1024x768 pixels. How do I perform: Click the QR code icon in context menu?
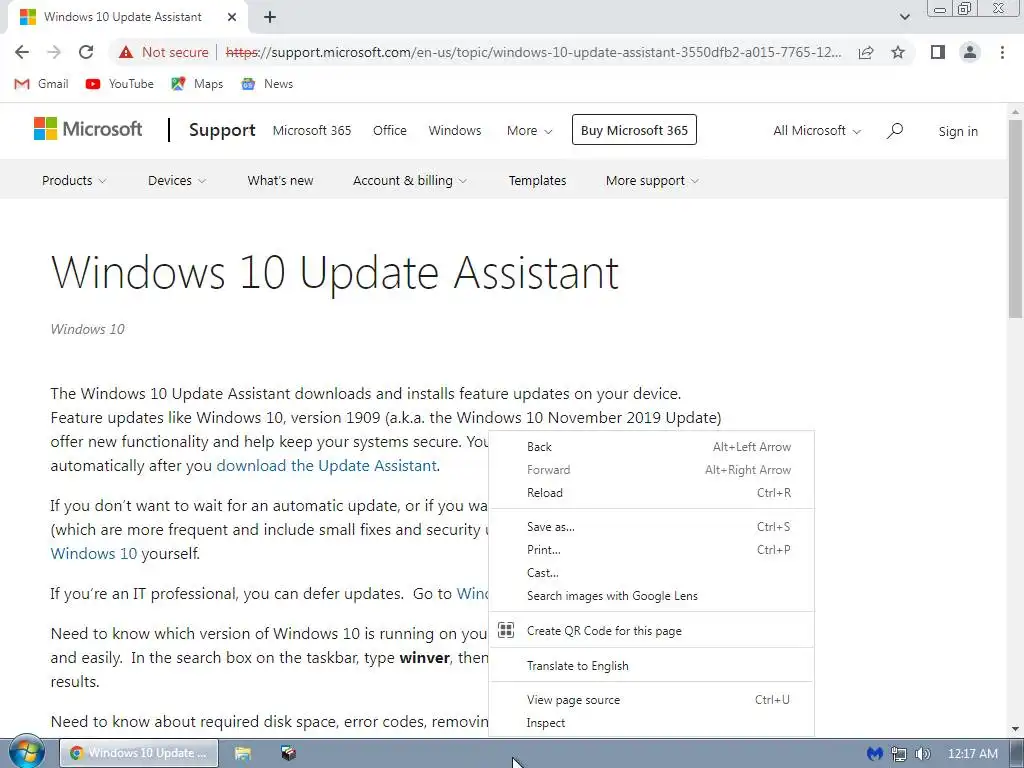[x=506, y=630]
